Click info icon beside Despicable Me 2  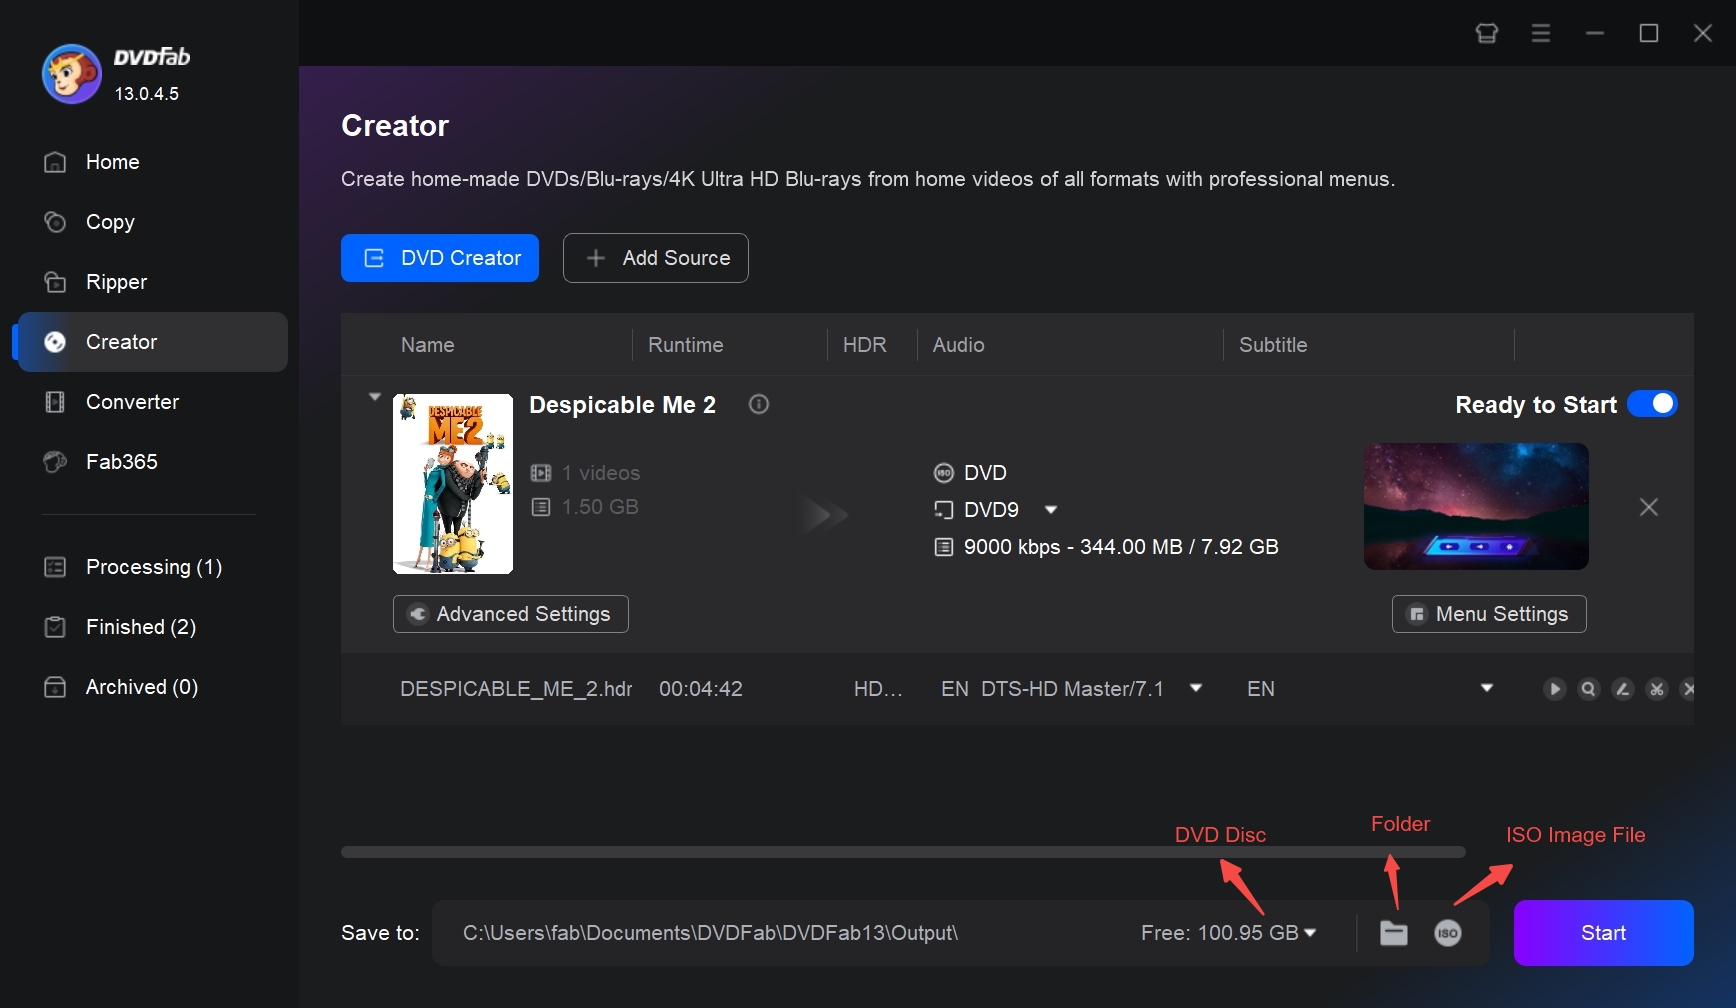coord(758,404)
